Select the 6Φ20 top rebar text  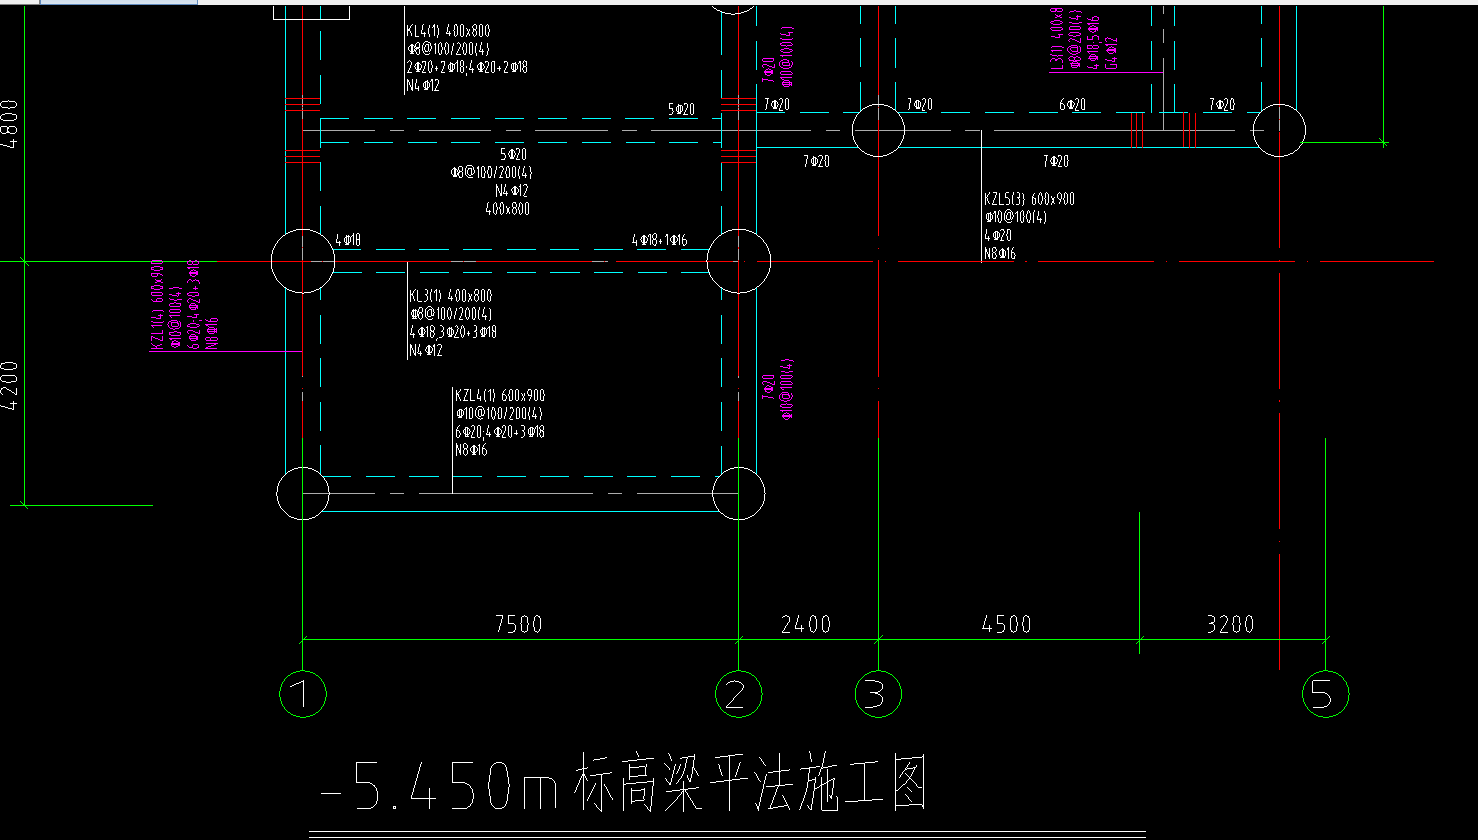(1073, 105)
